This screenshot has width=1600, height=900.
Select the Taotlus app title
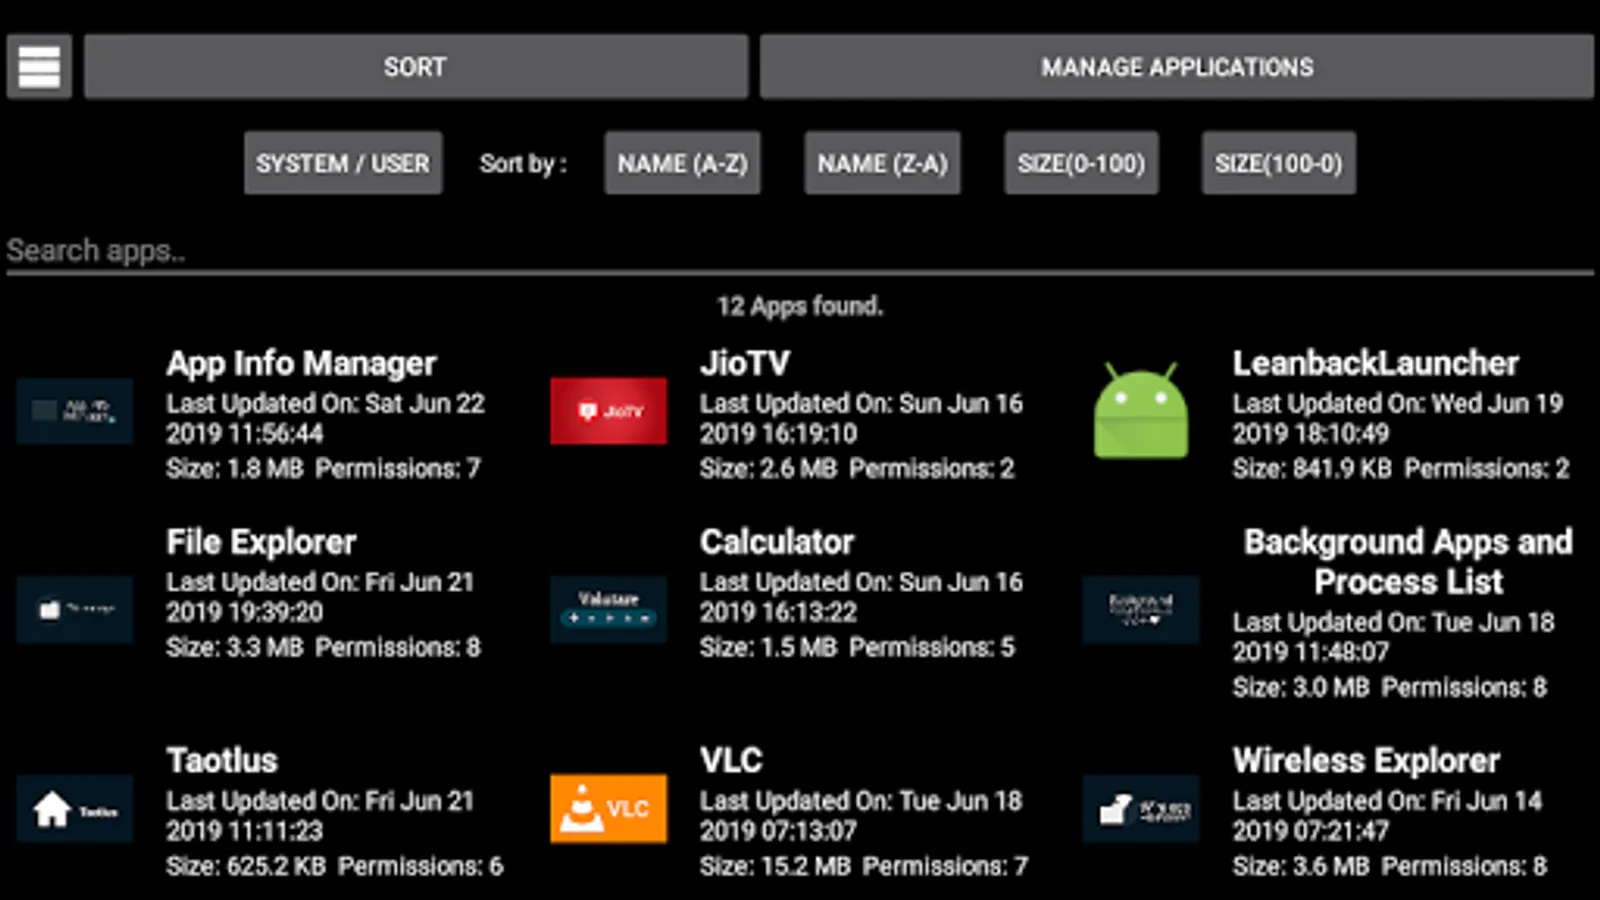222,760
